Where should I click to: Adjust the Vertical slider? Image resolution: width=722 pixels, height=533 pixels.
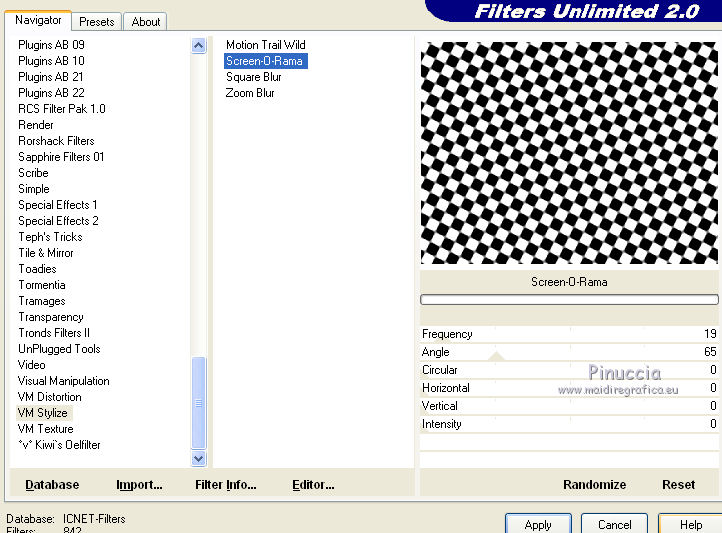coord(569,406)
